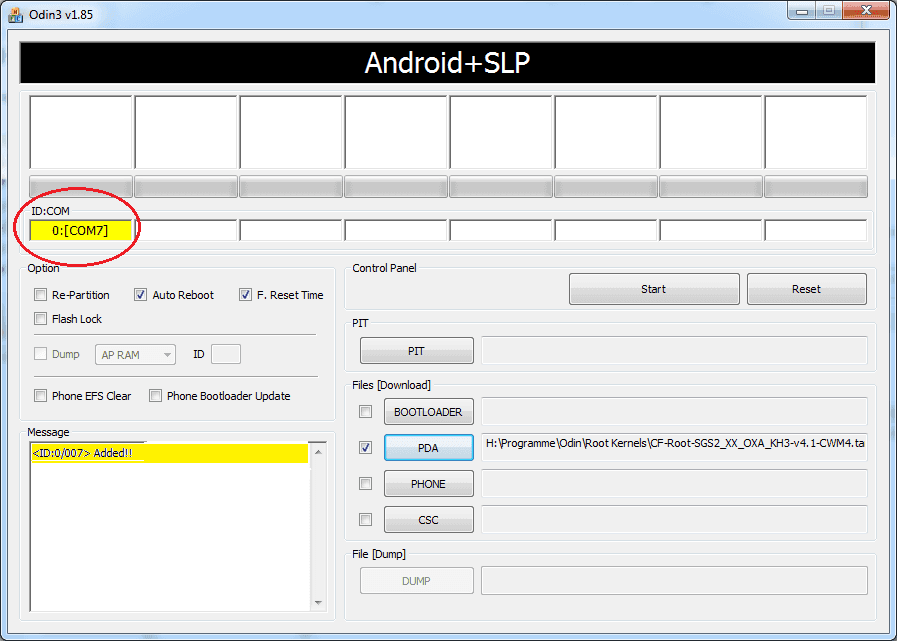The image size is (897, 641).
Task: Enable Phone Bootloader Update checkbox
Action: click(155, 395)
